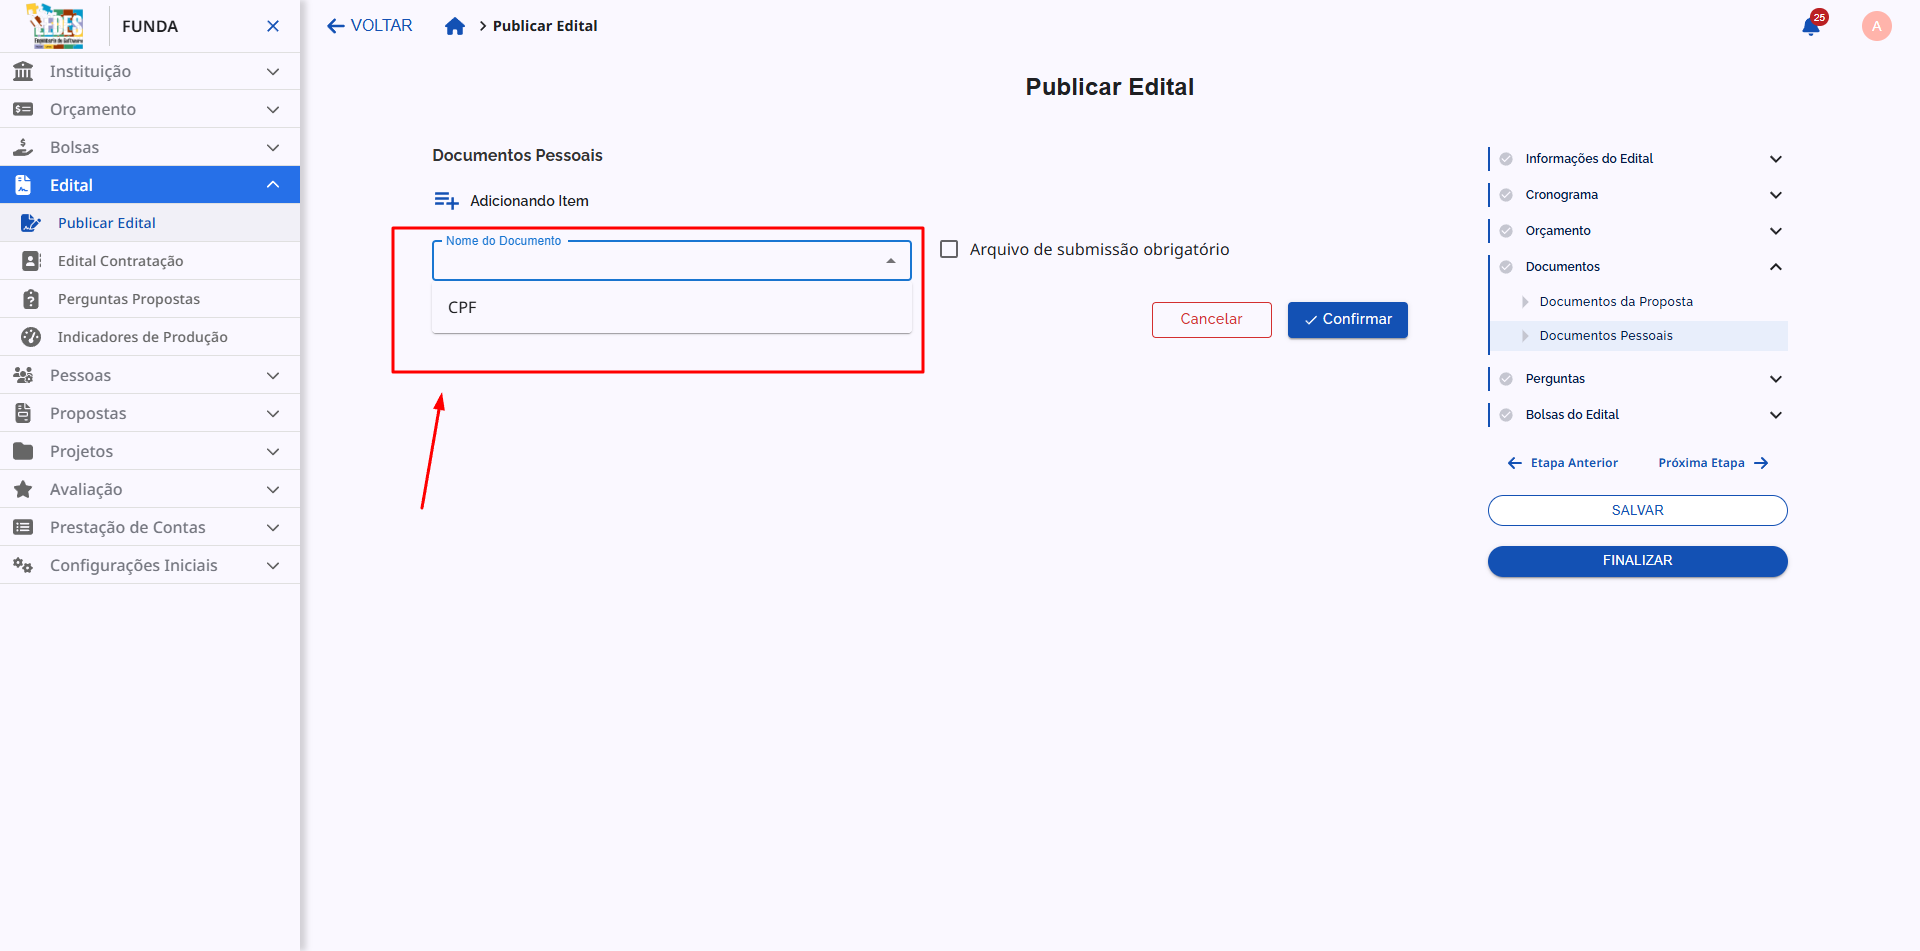
Task: Open Perguntas Propostas menu item
Action: click(128, 299)
